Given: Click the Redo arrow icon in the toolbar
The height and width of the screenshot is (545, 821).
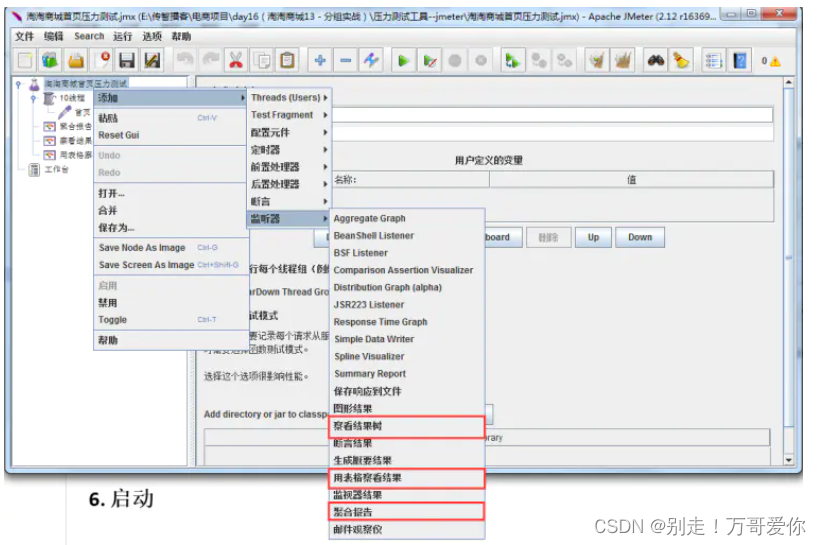Looking at the screenshot, I should click(210, 61).
